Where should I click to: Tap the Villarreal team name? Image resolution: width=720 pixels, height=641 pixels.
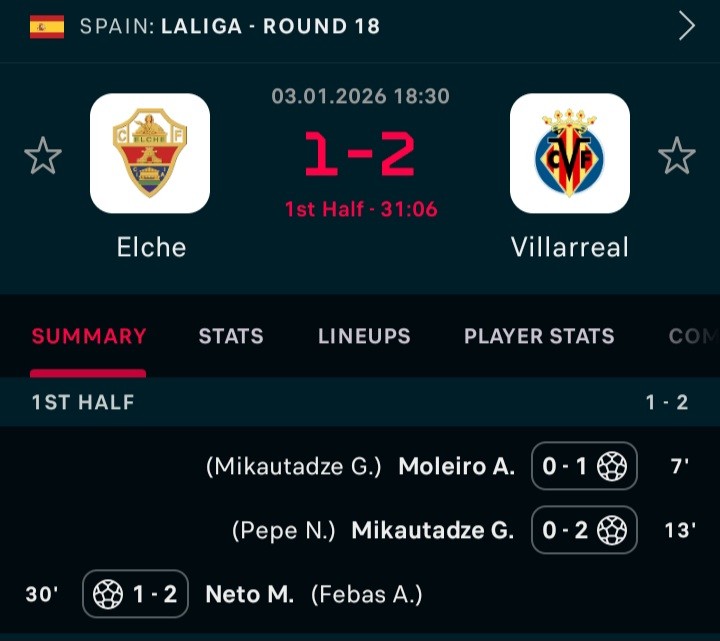click(x=570, y=247)
